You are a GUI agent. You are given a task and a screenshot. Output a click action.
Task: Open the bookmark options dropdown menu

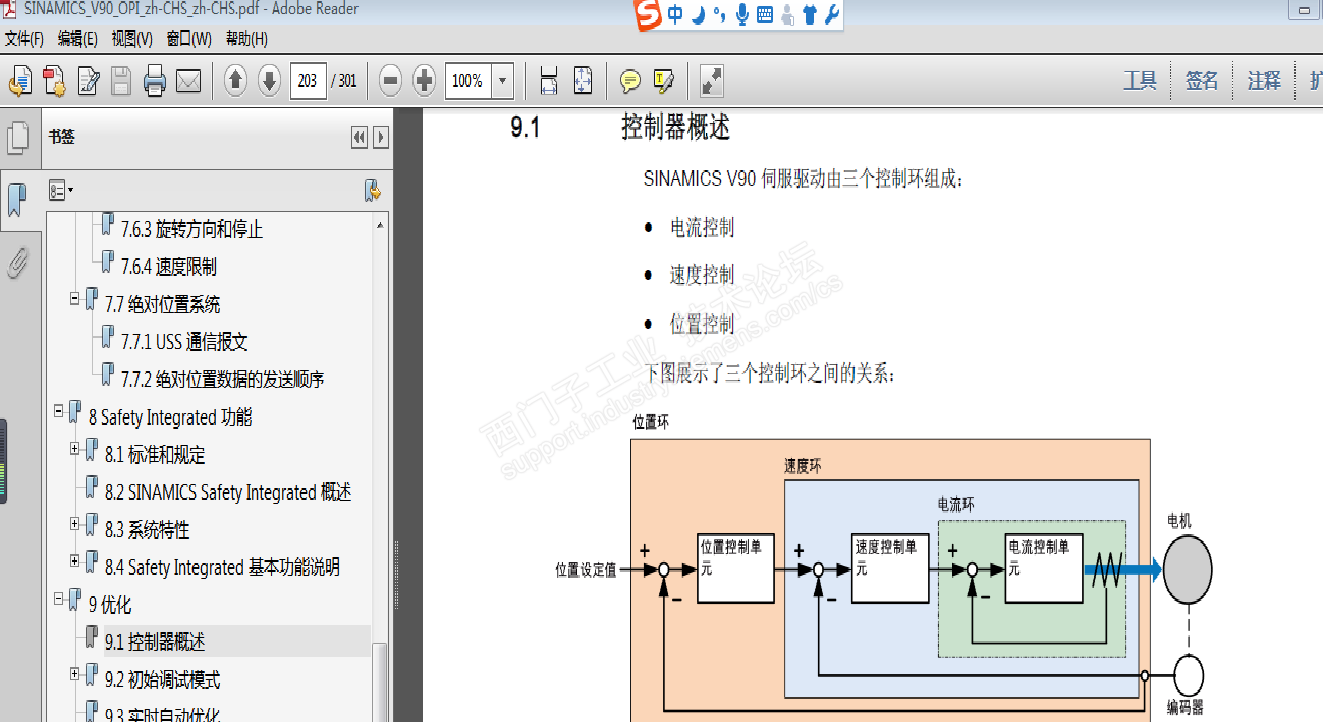(x=61, y=190)
